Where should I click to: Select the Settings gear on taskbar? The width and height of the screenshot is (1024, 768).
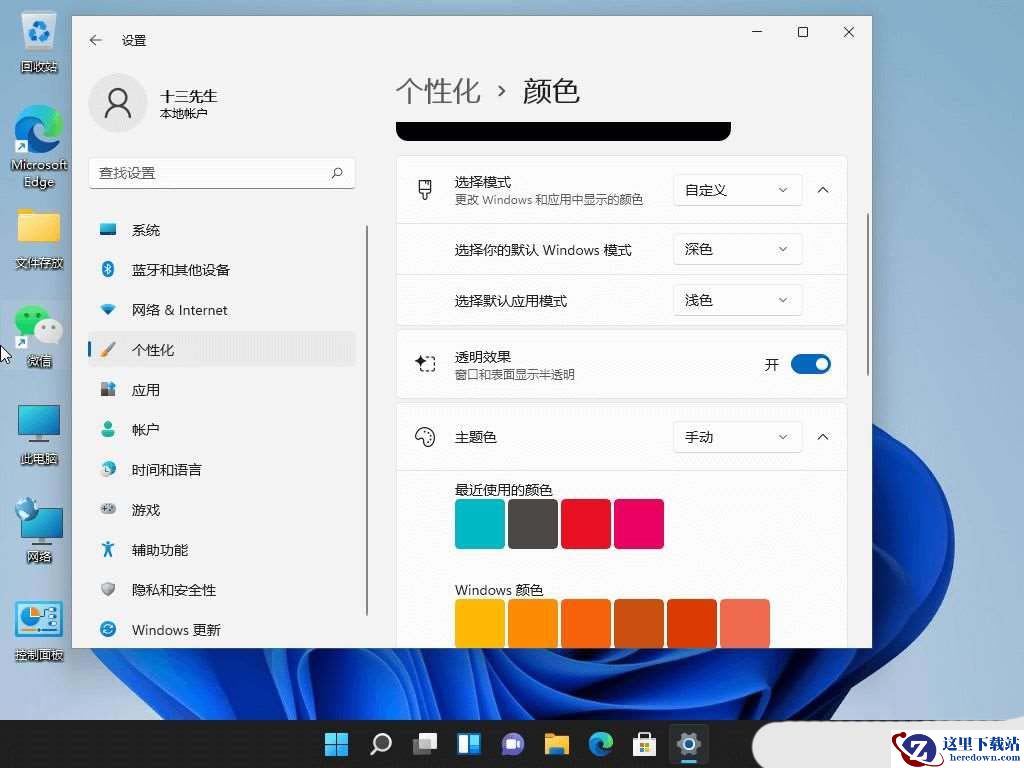coord(688,744)
